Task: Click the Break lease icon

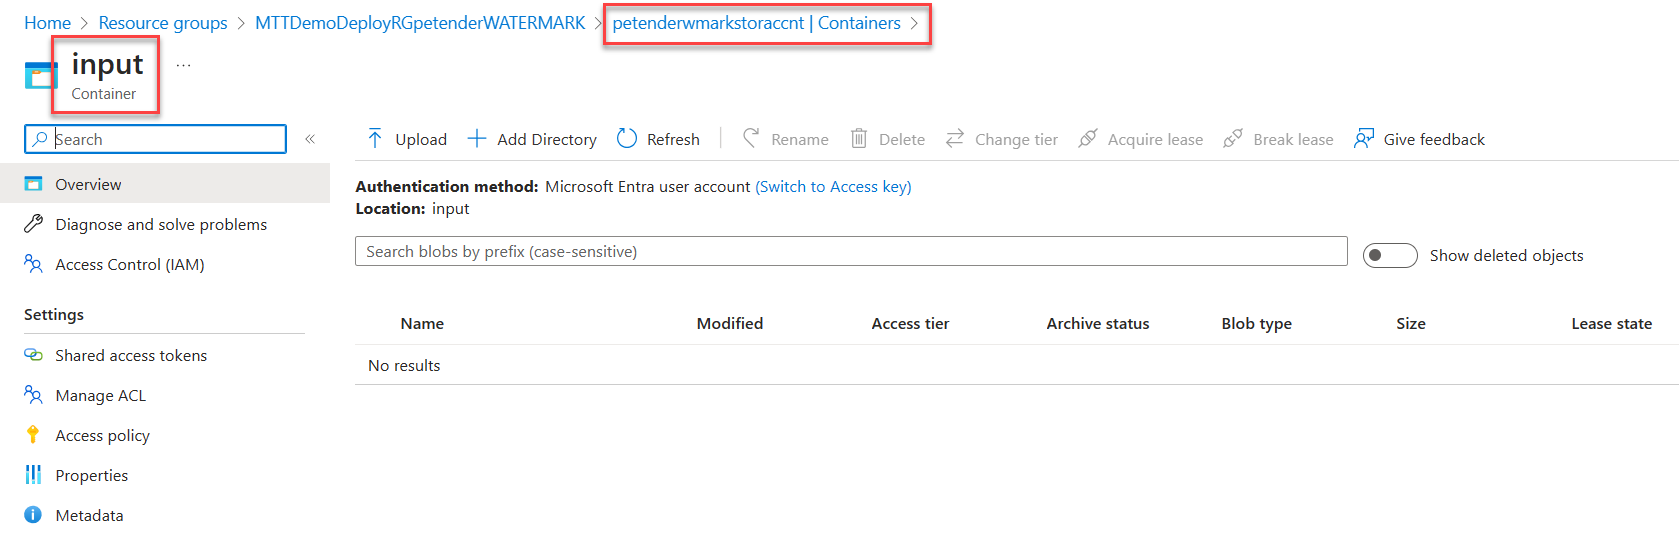Action: click(x=1233, y=138)
